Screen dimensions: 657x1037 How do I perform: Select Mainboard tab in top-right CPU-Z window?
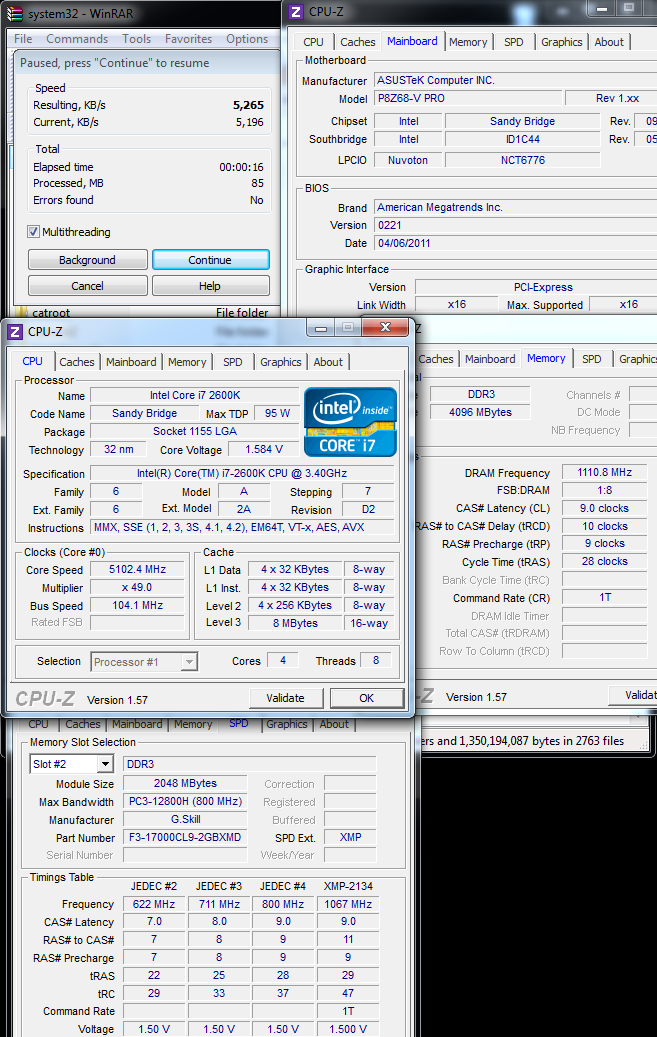pyautogui.click(x=412, y=41)
